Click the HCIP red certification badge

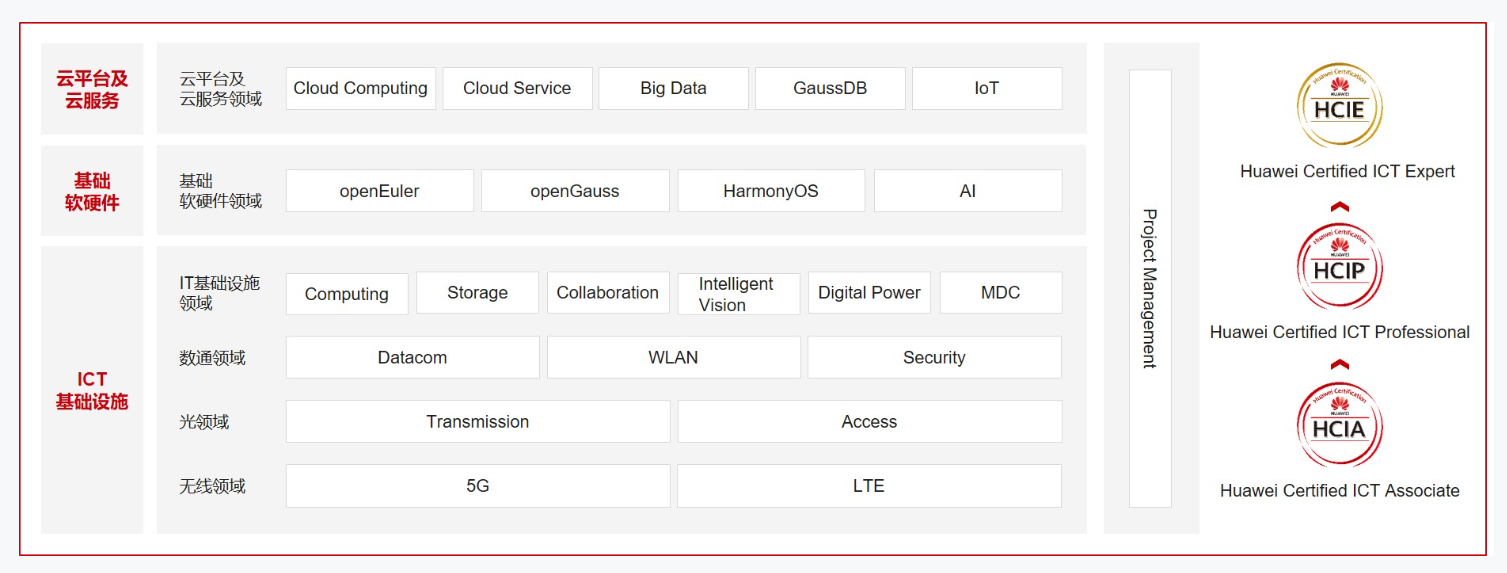click(1340, 267)
